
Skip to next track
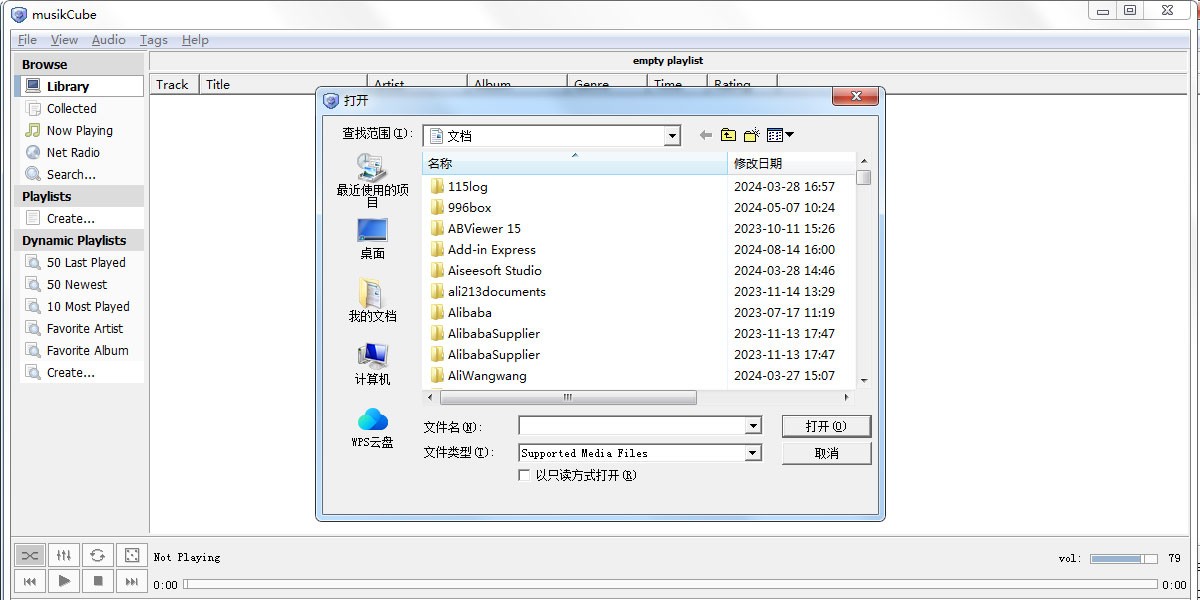point(131,581)
